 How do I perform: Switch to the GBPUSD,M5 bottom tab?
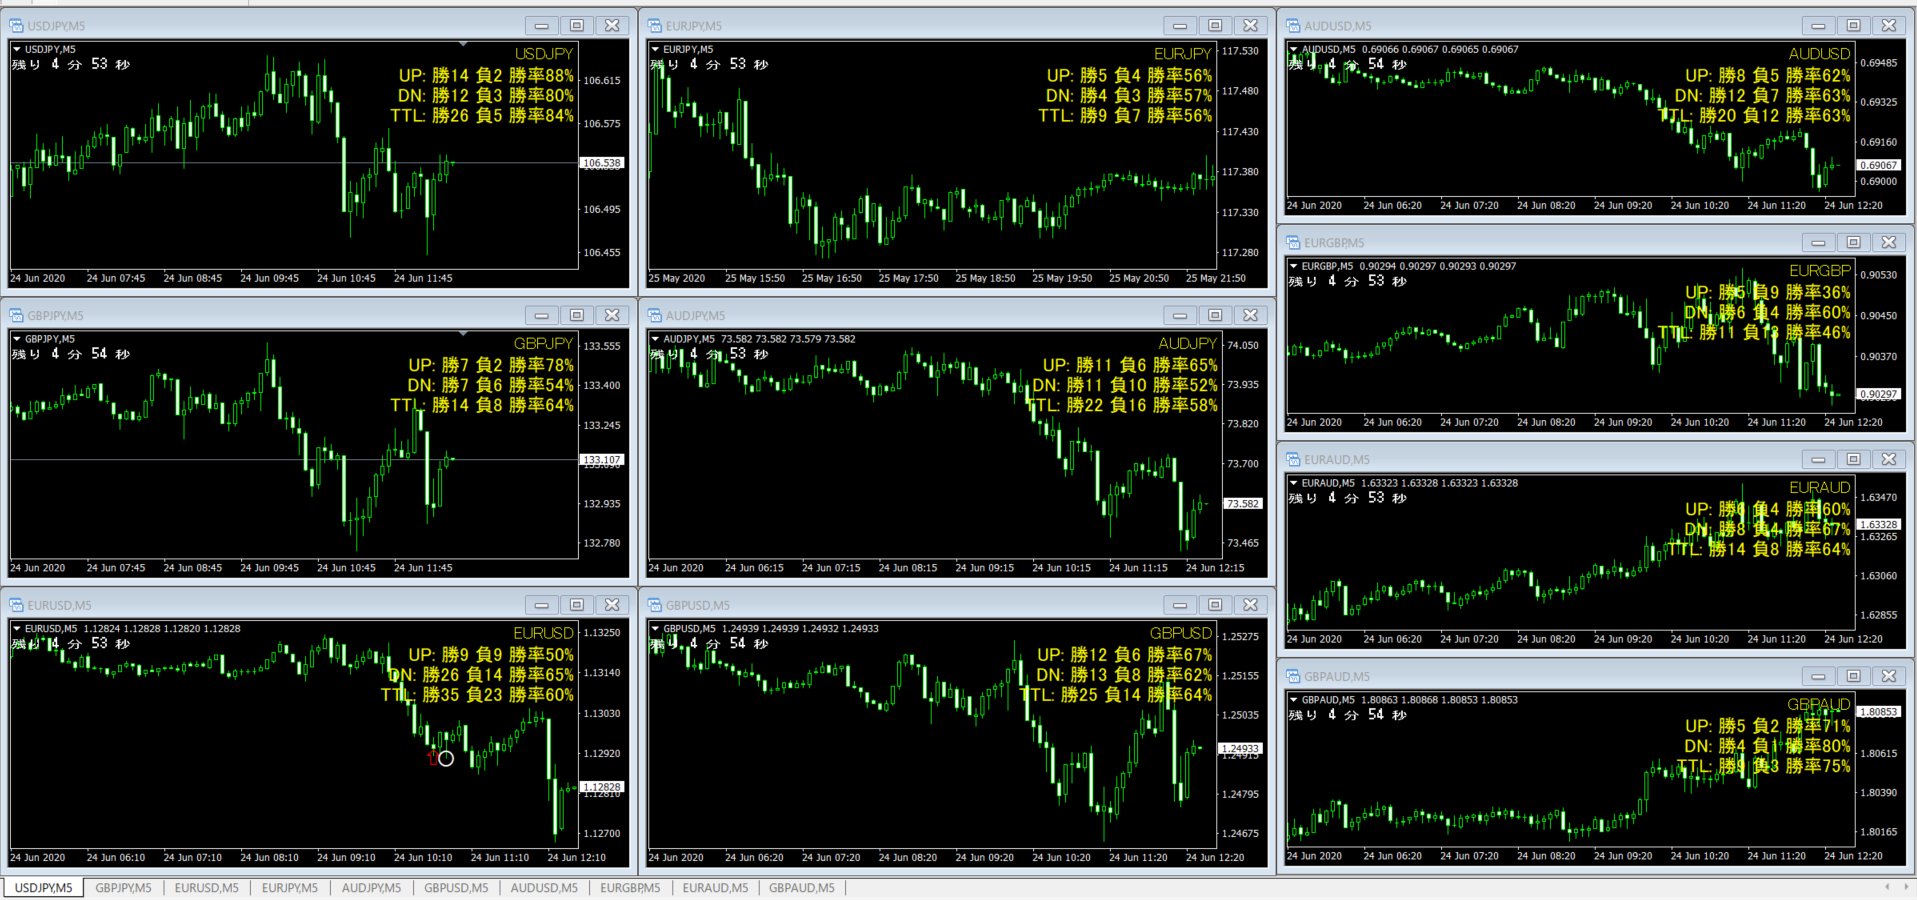[x=456, y=888]
